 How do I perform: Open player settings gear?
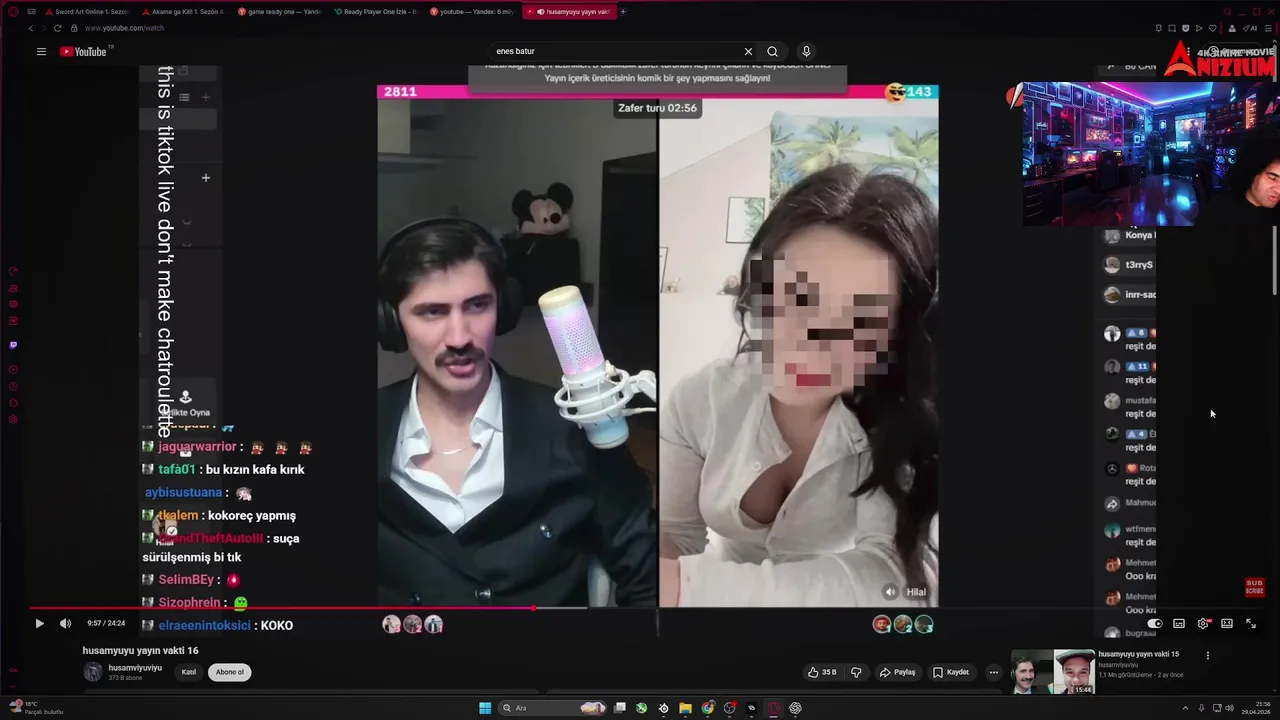[1203, 623]
